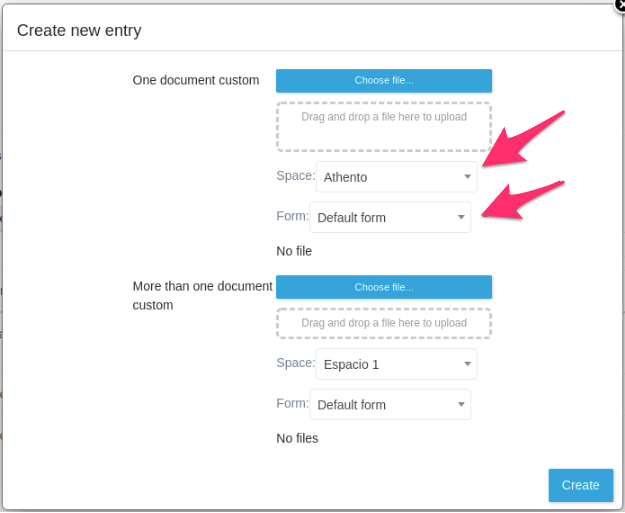Click the Form label below the Athento space
This screenshot has width=625, height=513.
pyautogui.click(x=292, y=216)
